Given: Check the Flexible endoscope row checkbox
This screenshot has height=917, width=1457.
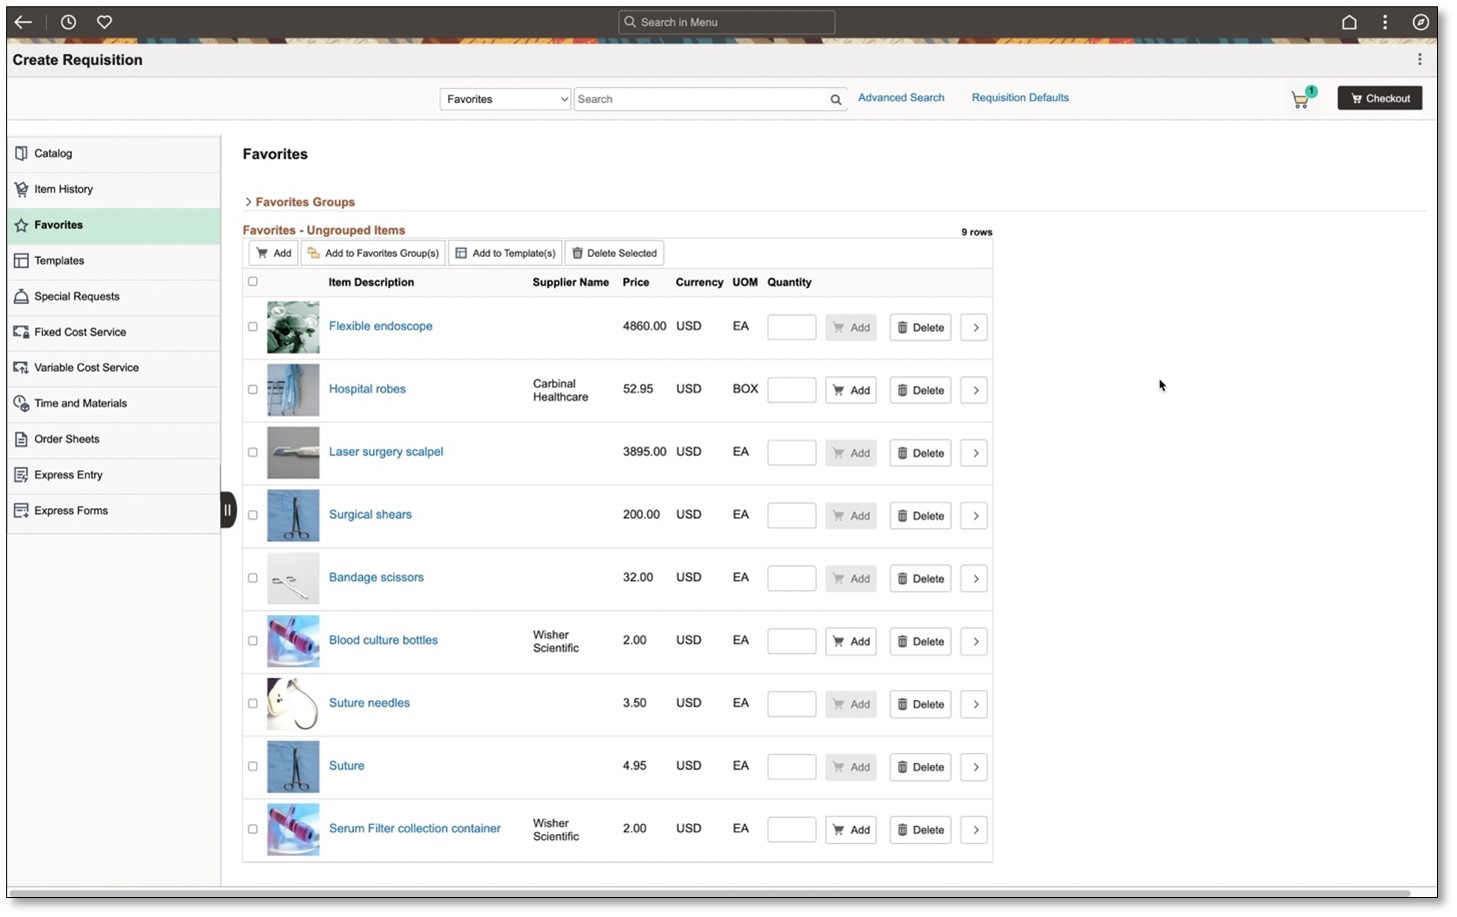Looking at the screenshot, I should click(x=253, y=327).
